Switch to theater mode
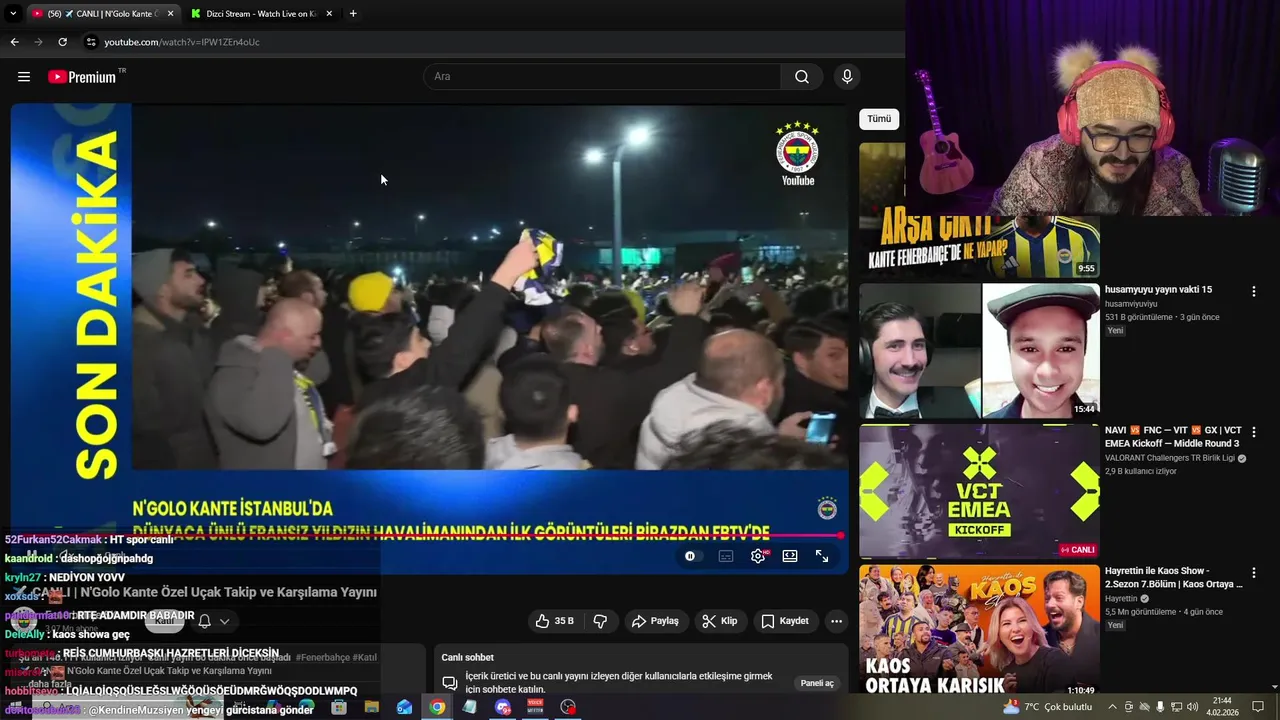 pos(790,556)
